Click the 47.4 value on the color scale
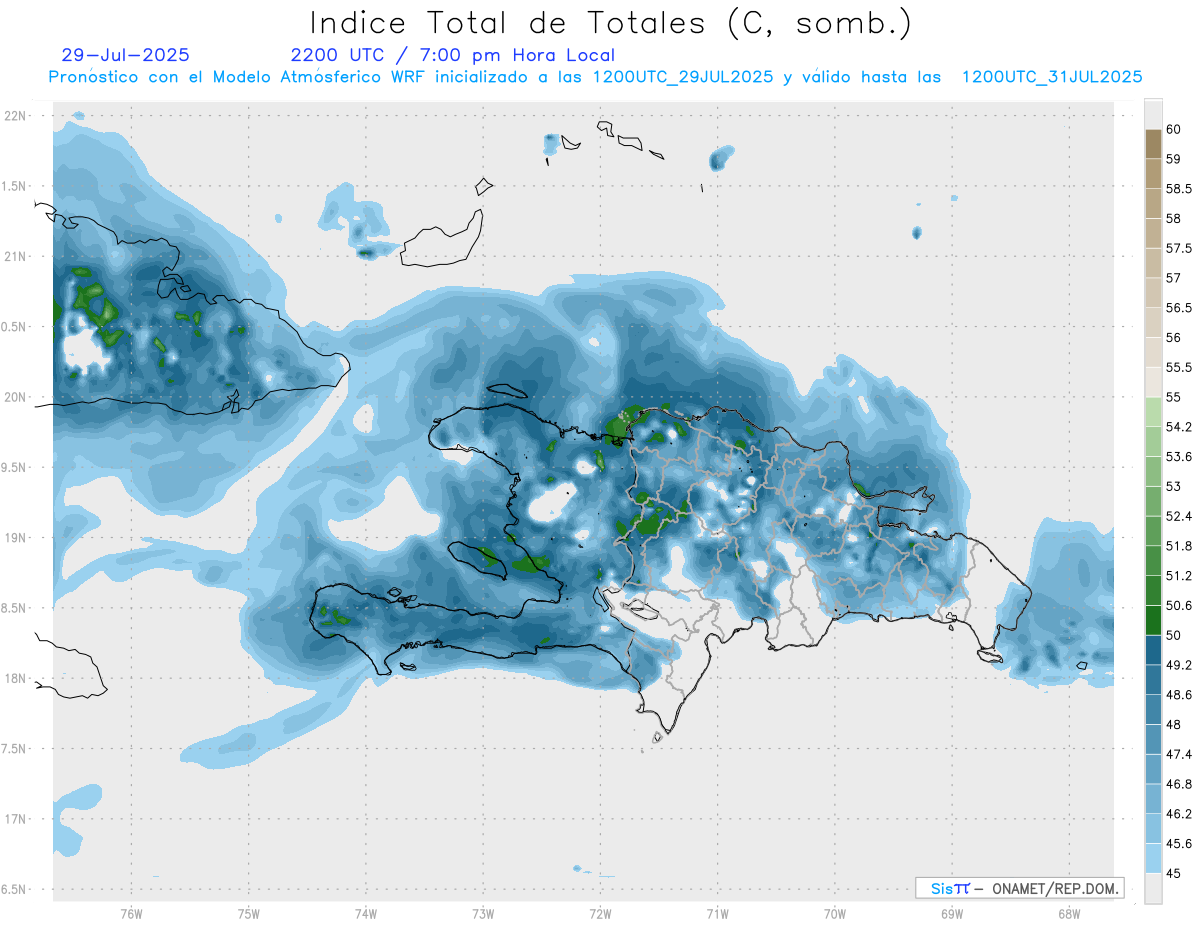Image resolution: width=1200 pixels, height=927 pixels. point(1178,754)
